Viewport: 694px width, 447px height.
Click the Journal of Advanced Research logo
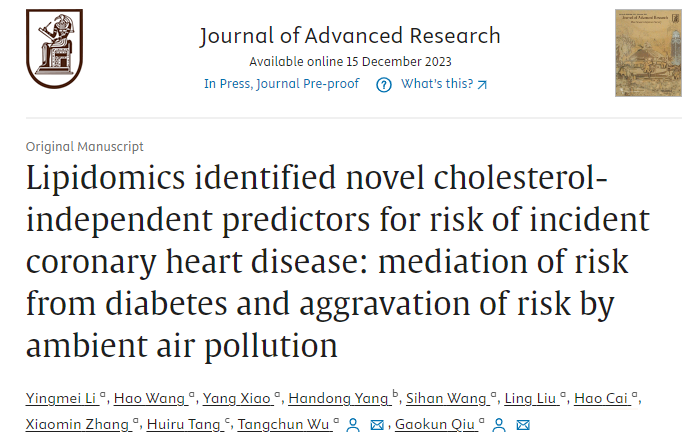pos(55,54)
